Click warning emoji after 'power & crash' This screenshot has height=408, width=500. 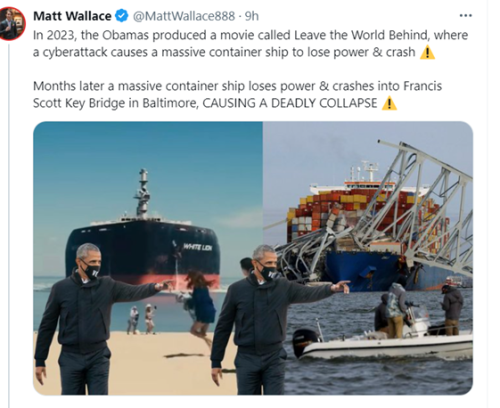coord(427,52)
